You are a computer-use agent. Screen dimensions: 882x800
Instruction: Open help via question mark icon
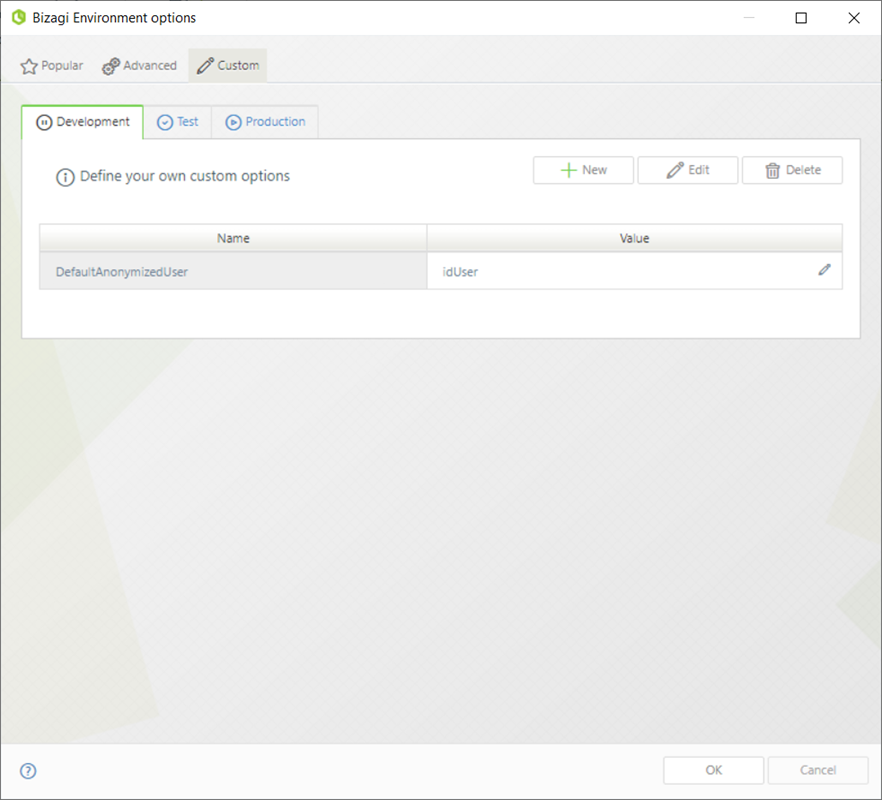tap(28, 771)
